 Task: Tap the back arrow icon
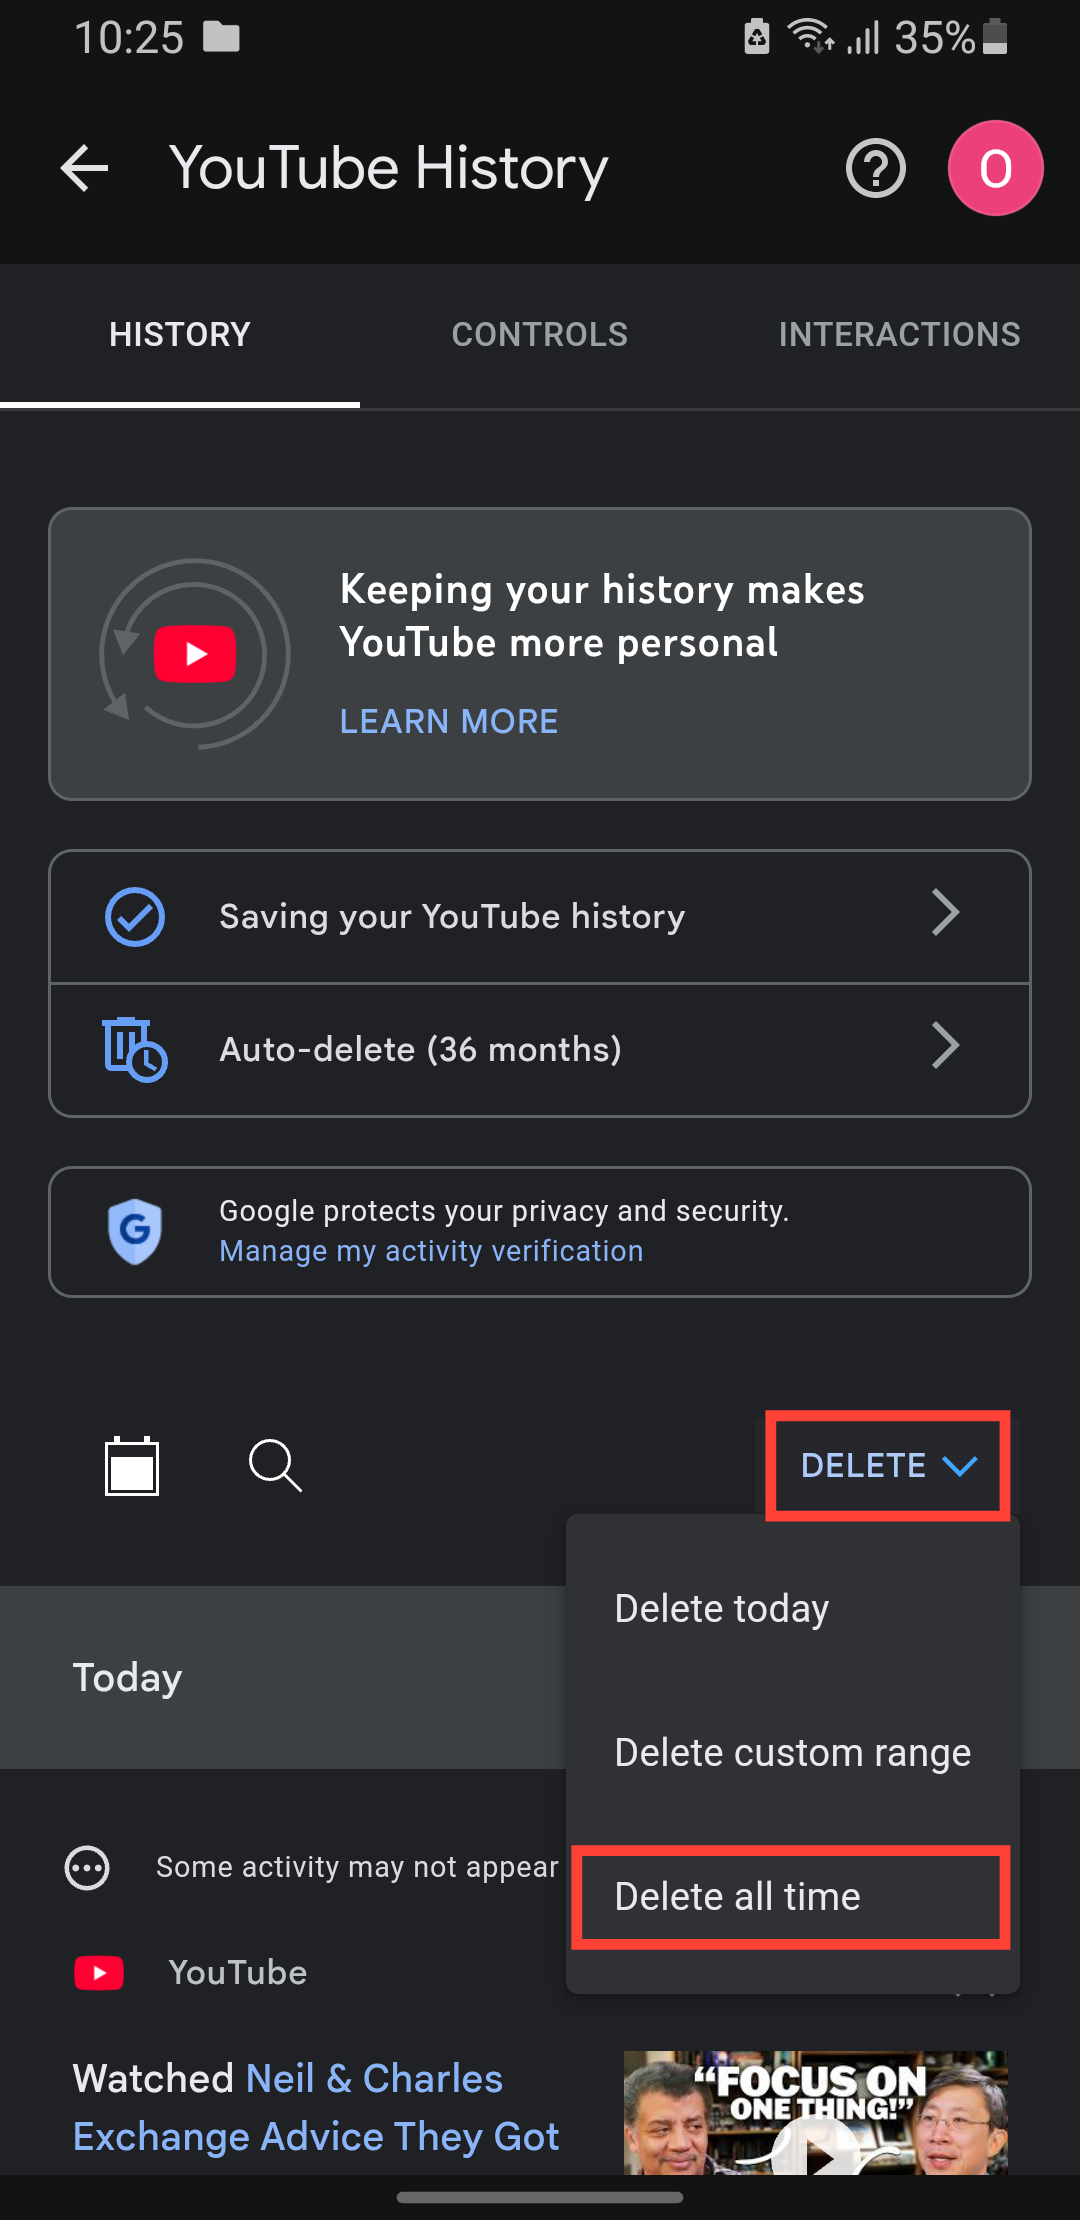[x=85, y=168]
